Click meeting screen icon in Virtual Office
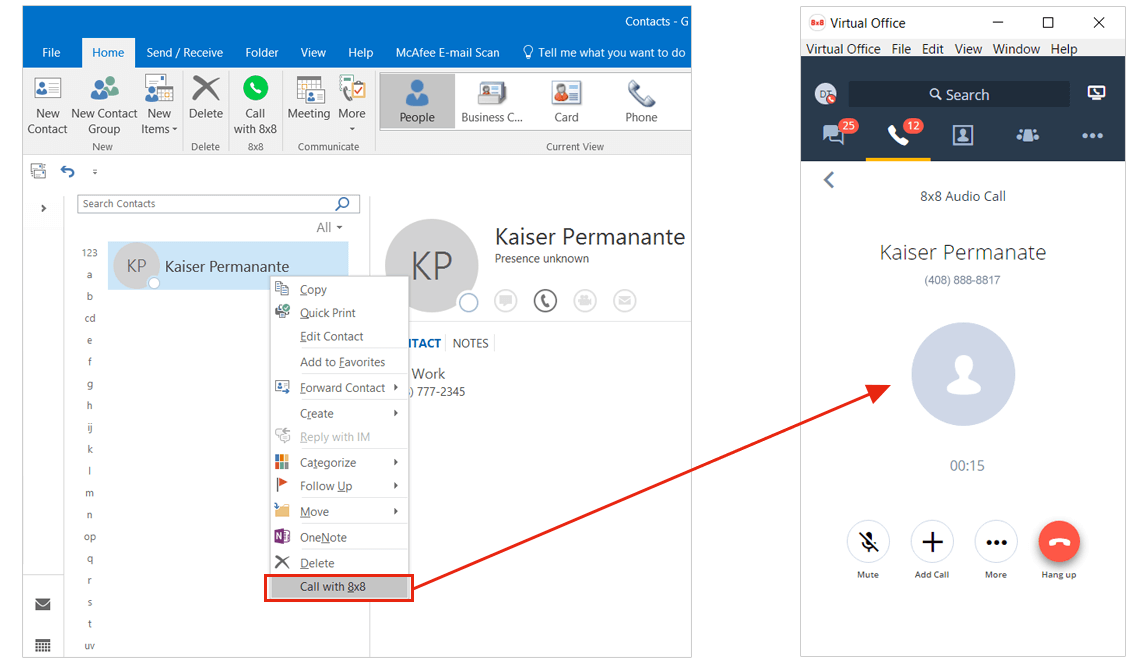Viewport: 1144px width, 662px height. coord(1096,93)
